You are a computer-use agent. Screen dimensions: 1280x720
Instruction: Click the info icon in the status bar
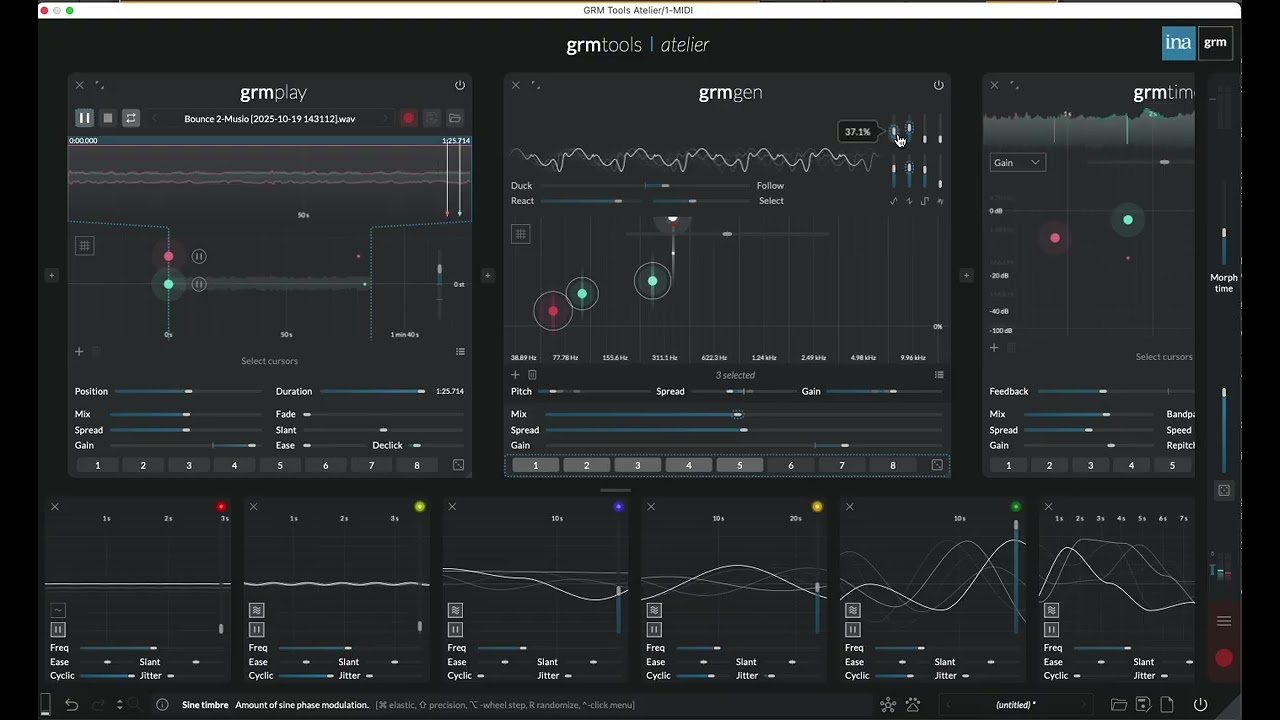[x=162, y=705]
